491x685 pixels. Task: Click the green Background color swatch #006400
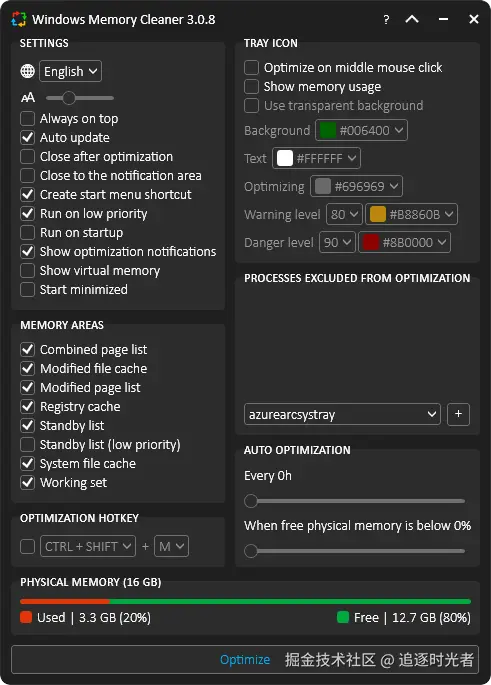[328, 130]
